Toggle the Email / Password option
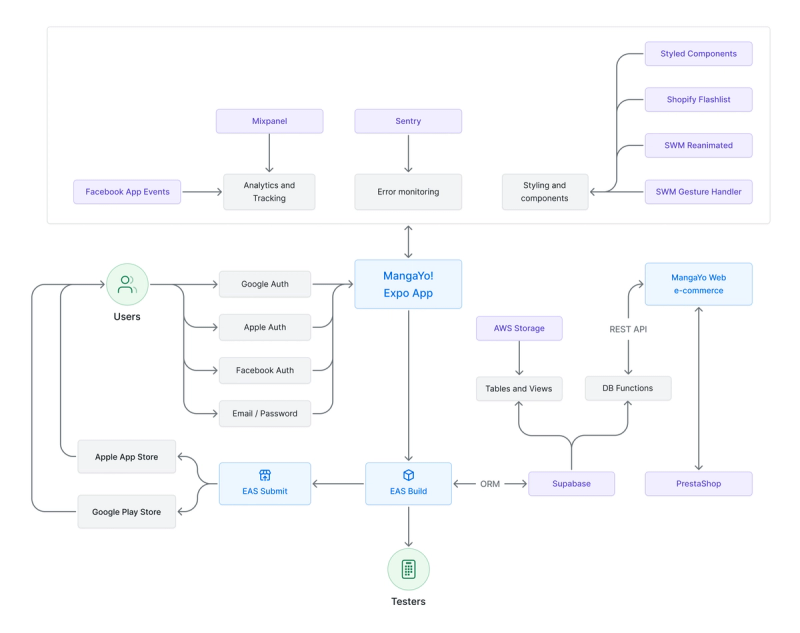Viewport: 800px width, 633px height. point(265,413)
